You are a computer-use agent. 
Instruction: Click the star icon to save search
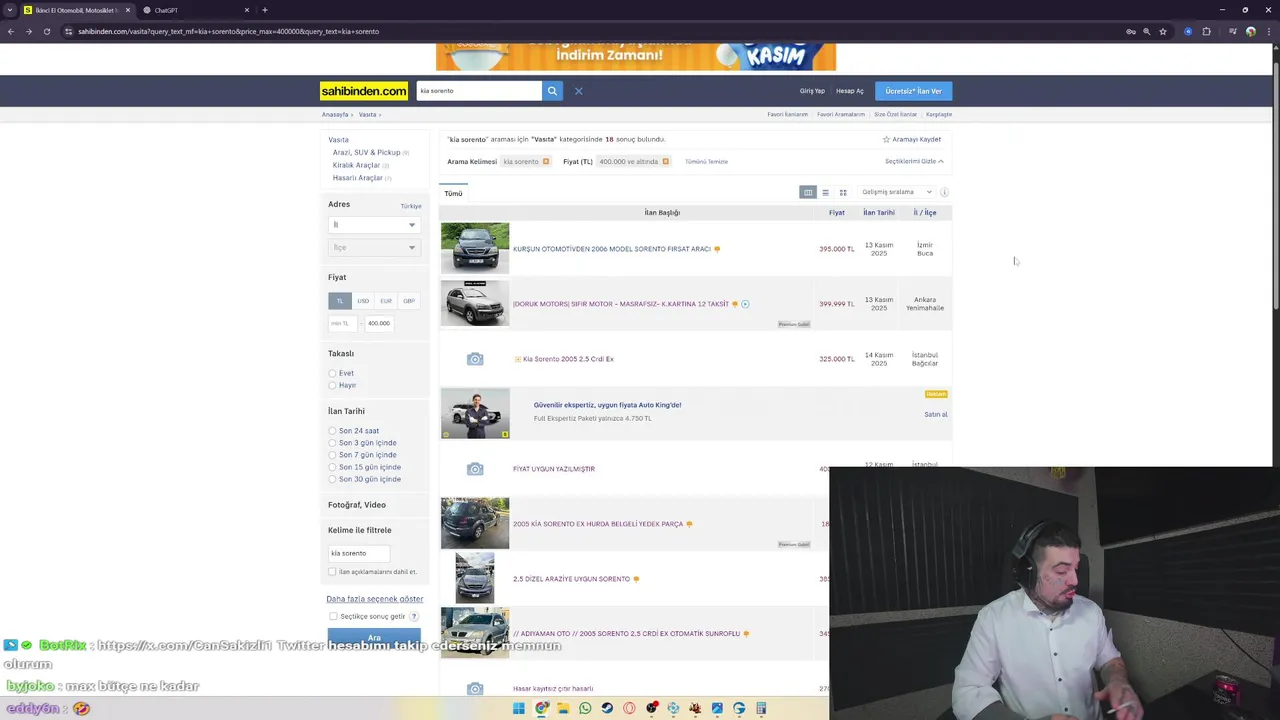coord(886,140)
